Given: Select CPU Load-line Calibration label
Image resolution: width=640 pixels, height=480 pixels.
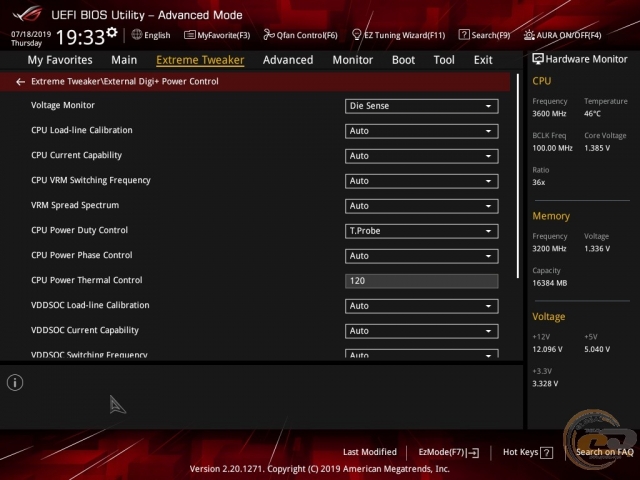Looking at the screenshot, I should point(82,130).
